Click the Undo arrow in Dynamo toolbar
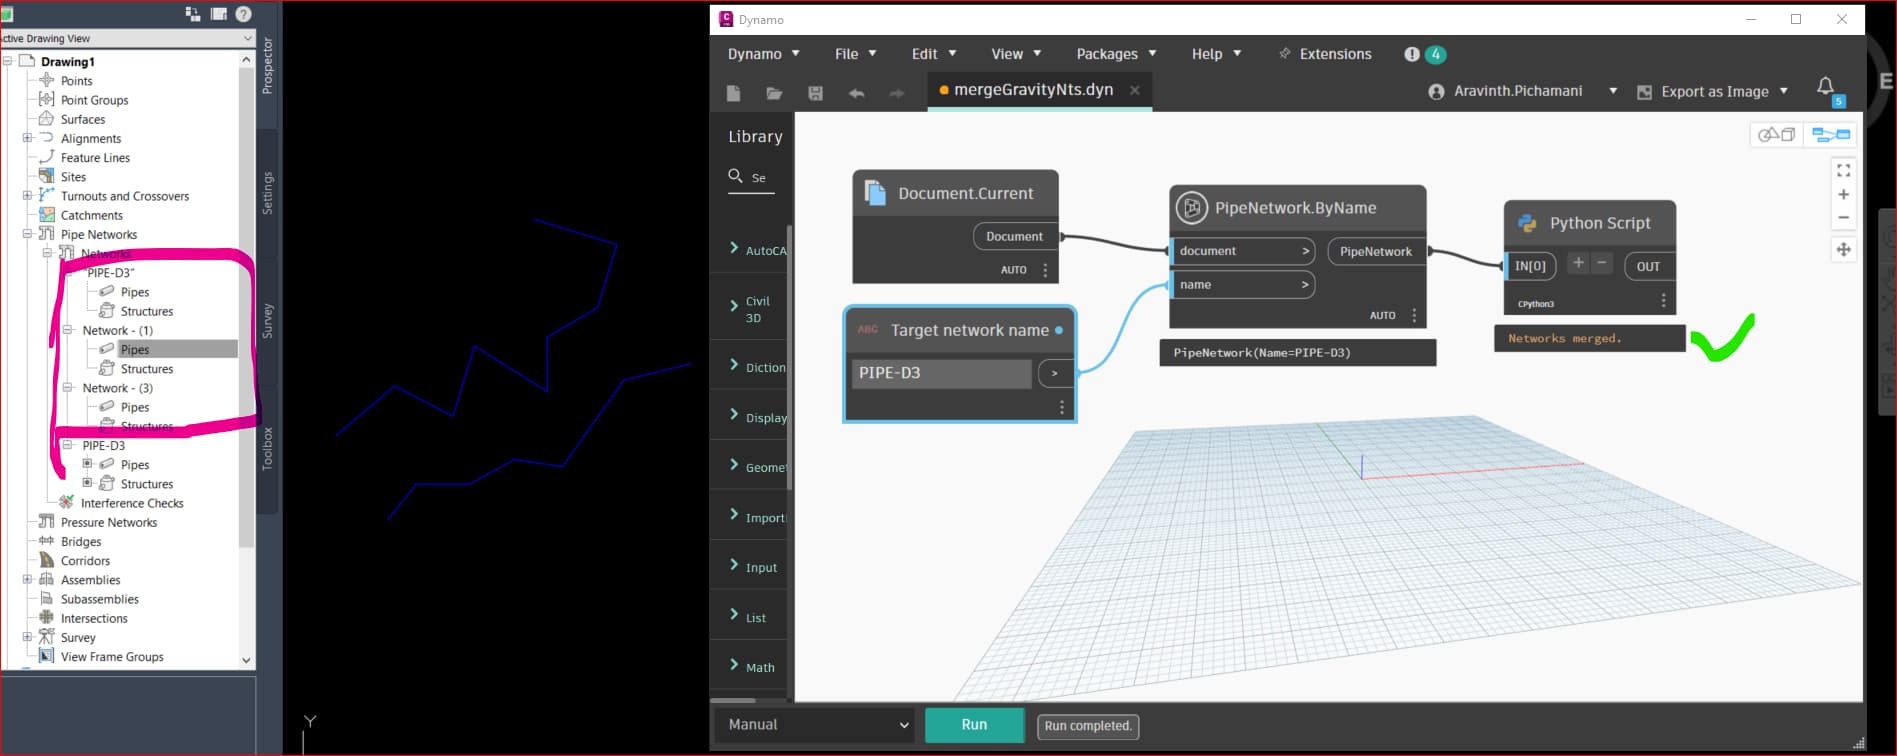 [x=856, y=93]
